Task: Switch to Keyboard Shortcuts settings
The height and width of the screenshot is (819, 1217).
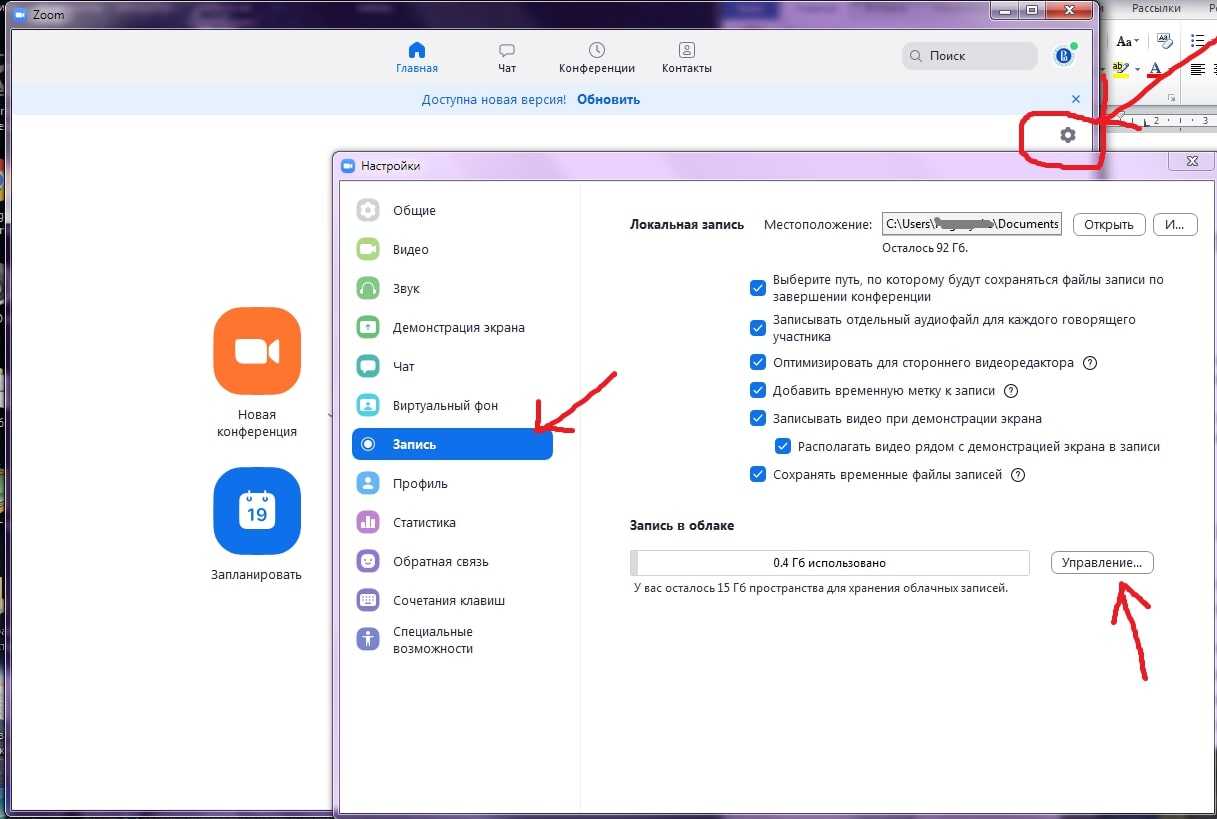Action: pyautogui.click(x=448, y=601)
